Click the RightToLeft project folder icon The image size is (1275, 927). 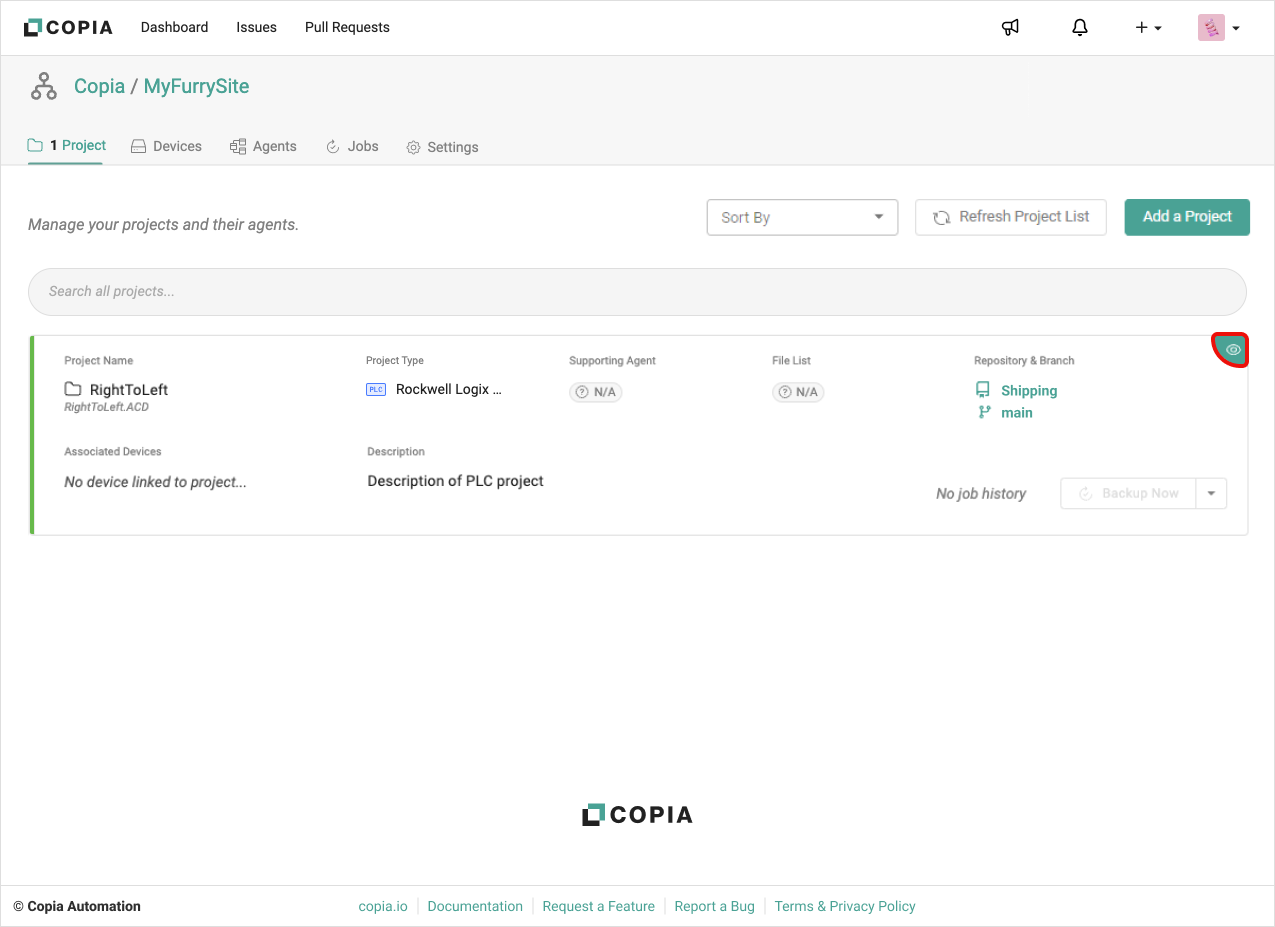[x=73, y=389]
